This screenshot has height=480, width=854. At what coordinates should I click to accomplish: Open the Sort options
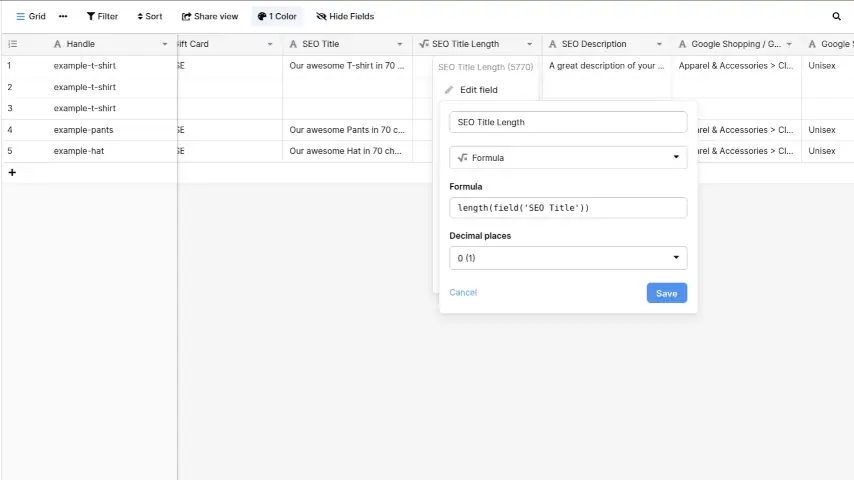[150, 16]
